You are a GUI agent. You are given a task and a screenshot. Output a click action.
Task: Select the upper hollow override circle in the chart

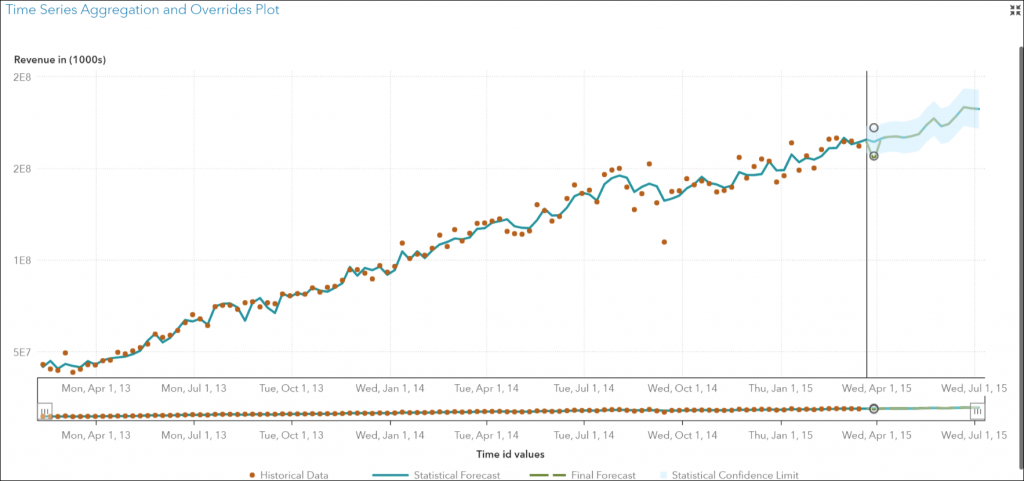tap(874, 128)
